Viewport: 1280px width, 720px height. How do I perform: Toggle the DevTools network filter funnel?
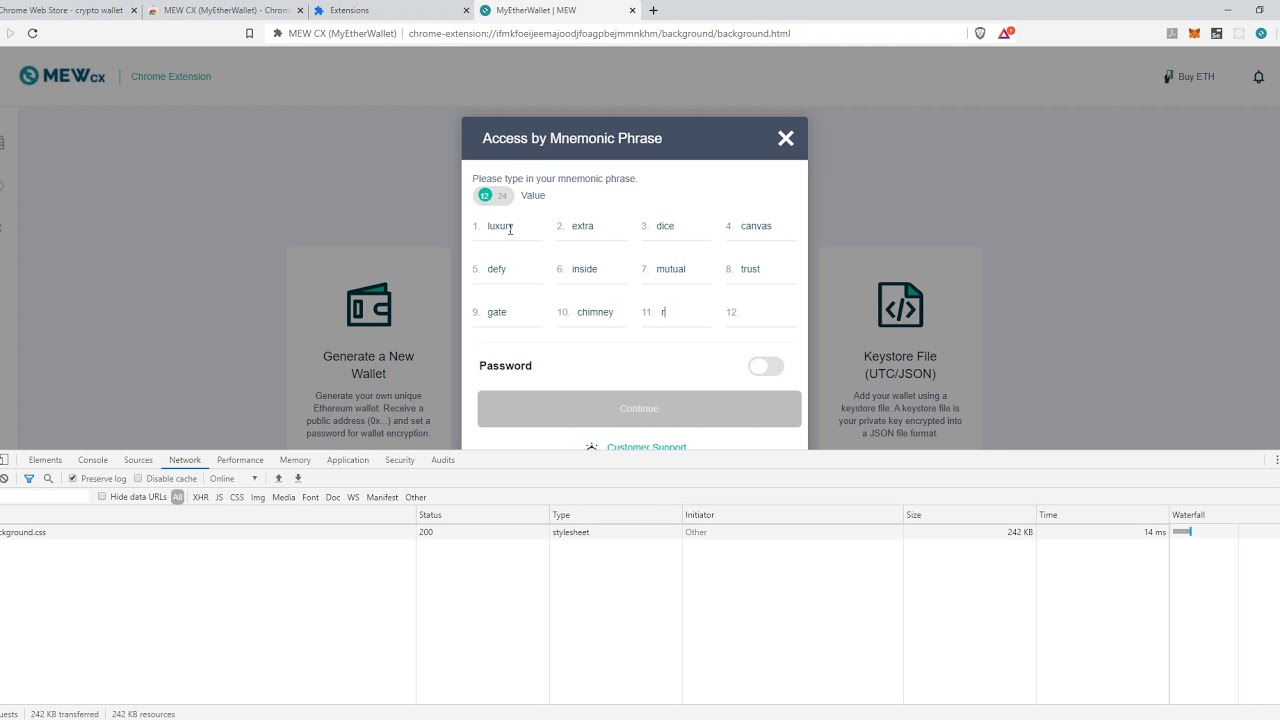[29, 479]
